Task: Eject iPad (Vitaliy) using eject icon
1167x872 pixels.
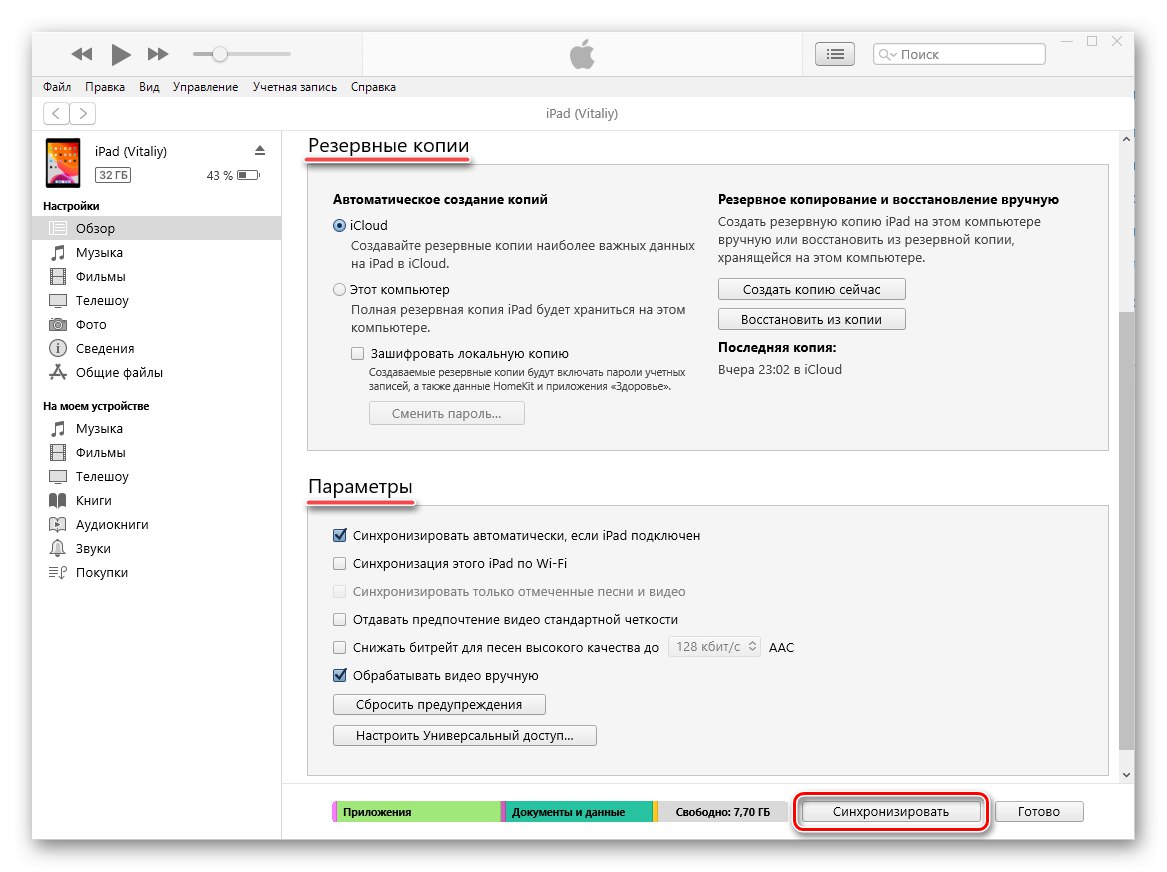Action: 260,151
